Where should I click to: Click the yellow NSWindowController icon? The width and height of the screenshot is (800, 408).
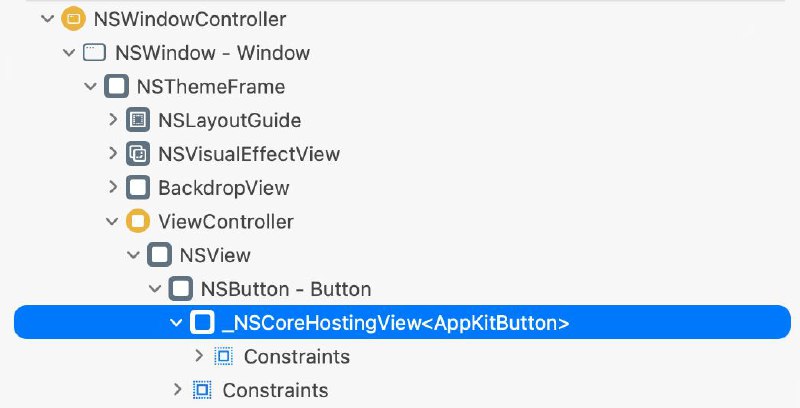click(73, 18)
